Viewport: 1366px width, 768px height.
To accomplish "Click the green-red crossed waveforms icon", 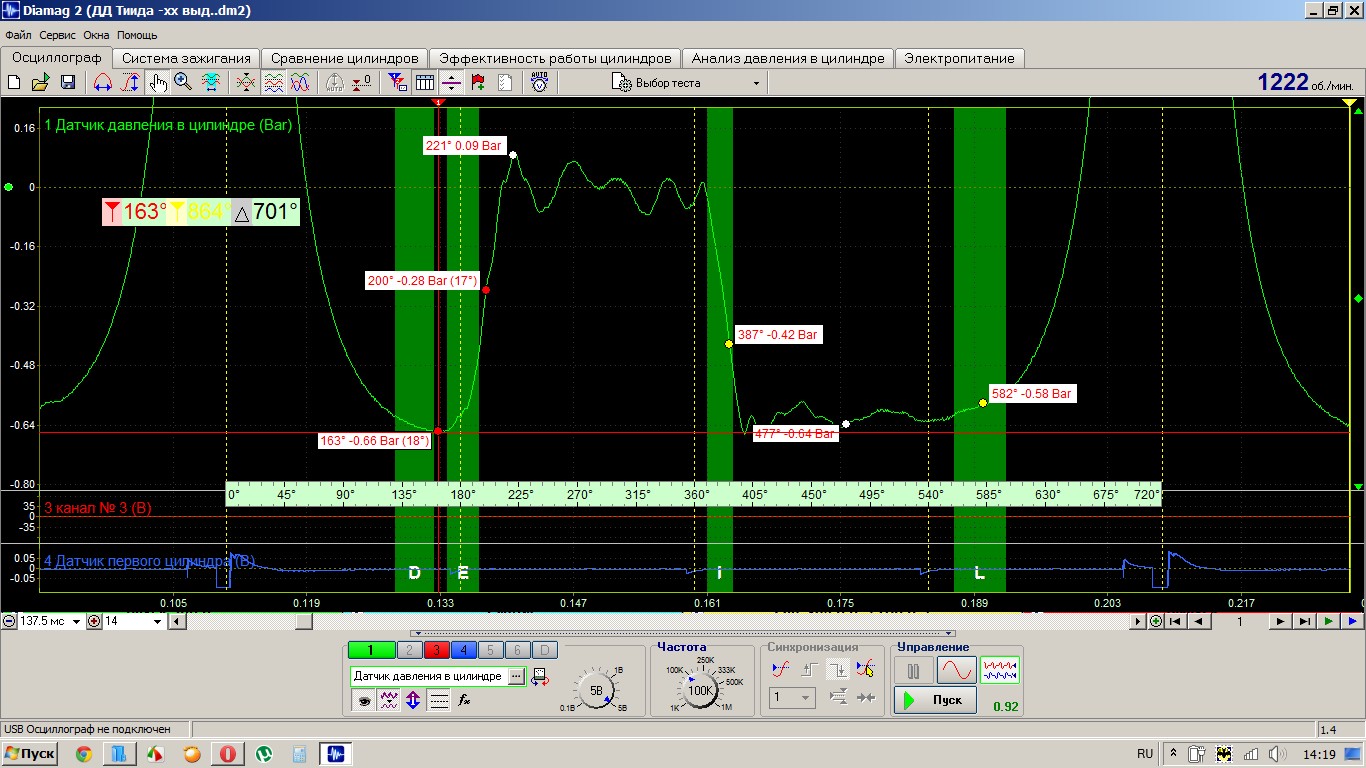I will (x=245, y=83).
